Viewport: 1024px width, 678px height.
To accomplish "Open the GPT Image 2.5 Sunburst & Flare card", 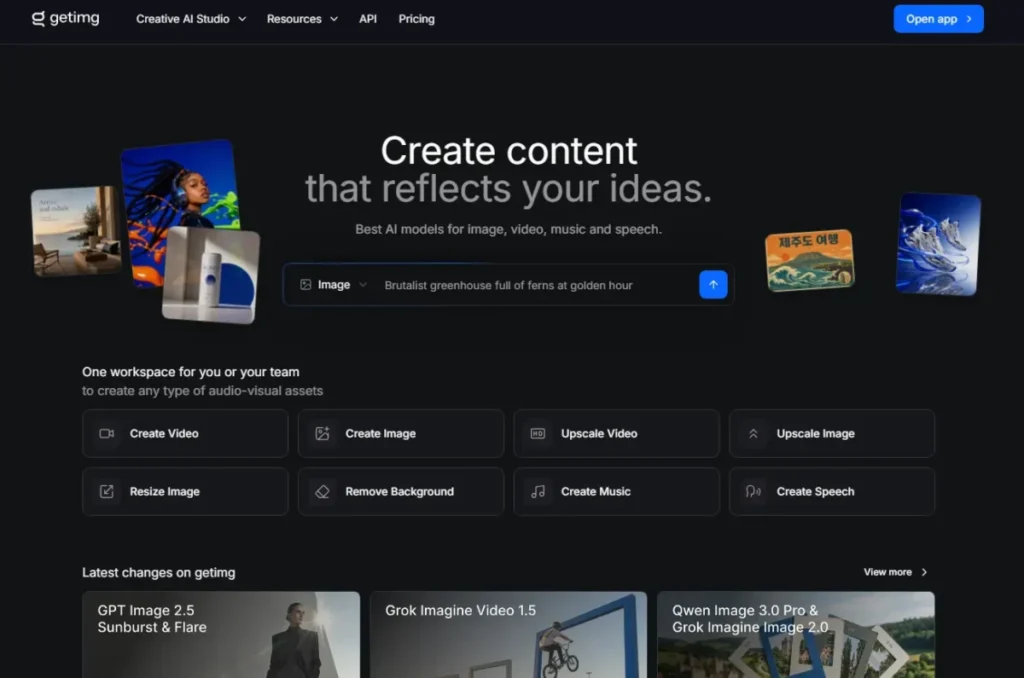I will coord(221,635).
